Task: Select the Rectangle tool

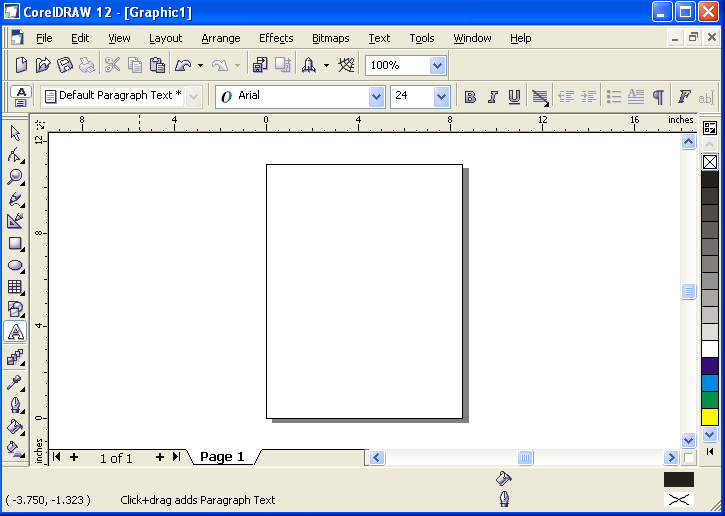Action: [15, 243]
